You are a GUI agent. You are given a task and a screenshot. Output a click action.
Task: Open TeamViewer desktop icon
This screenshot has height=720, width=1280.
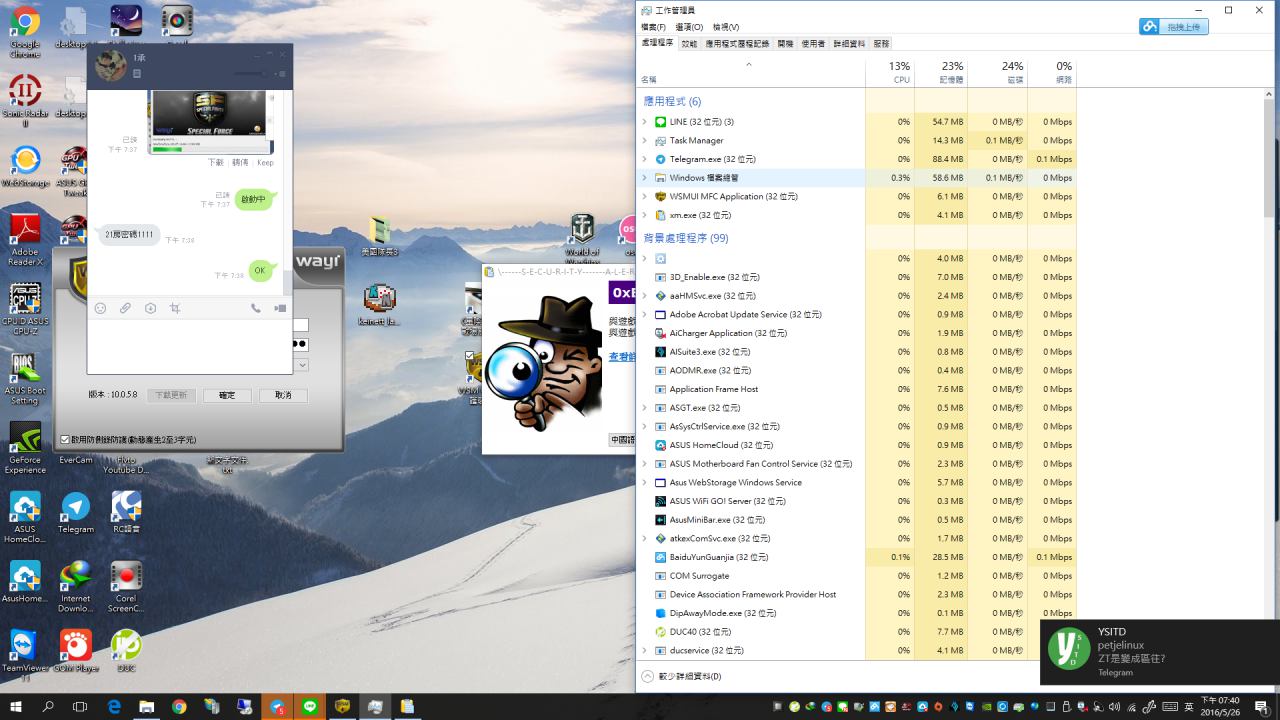coord(24,650)
